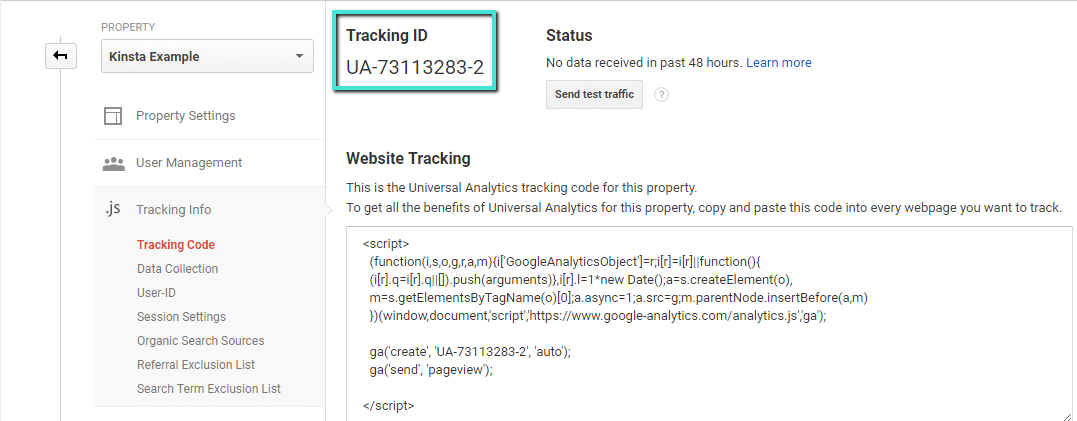The image size is (1077, 421).
Task: Click the UA-73113283-2 Tracking ID text
Action: point(414,67)
